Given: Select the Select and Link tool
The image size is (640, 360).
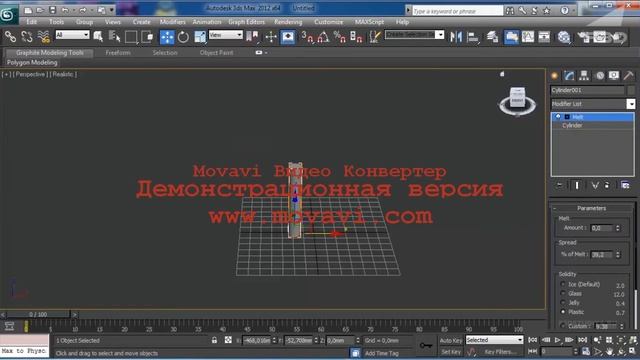Looking at the screenshot, I should pos(10,37).
